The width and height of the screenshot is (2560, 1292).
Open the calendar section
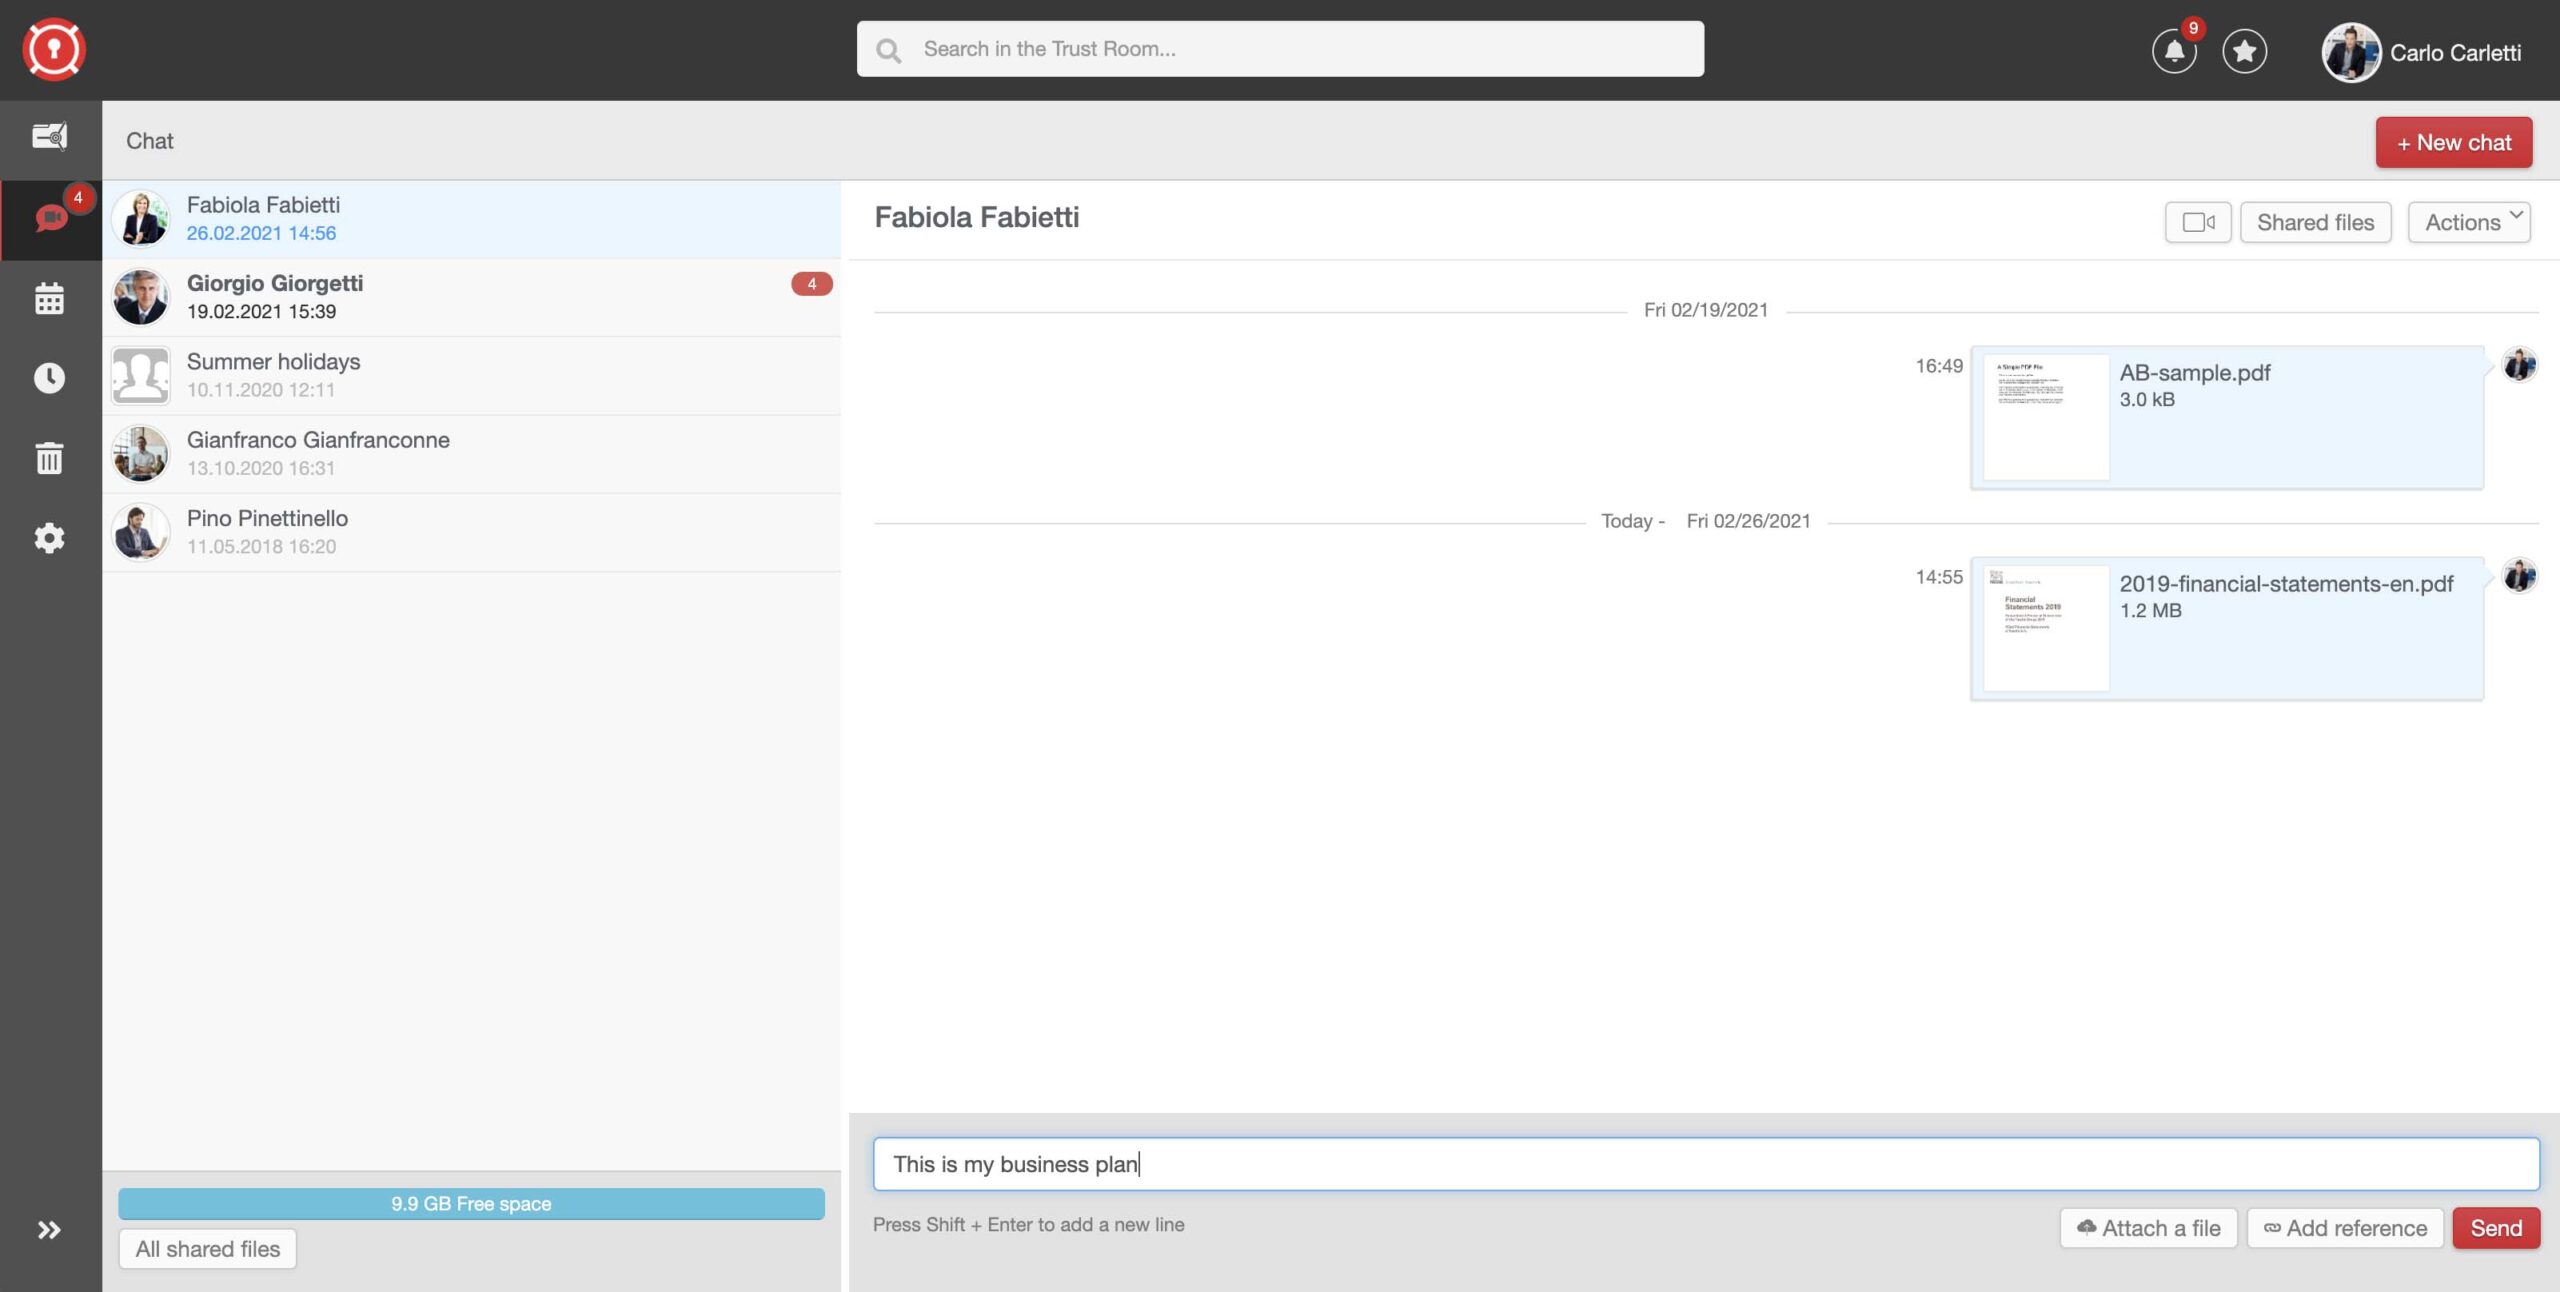coord(50,297)
